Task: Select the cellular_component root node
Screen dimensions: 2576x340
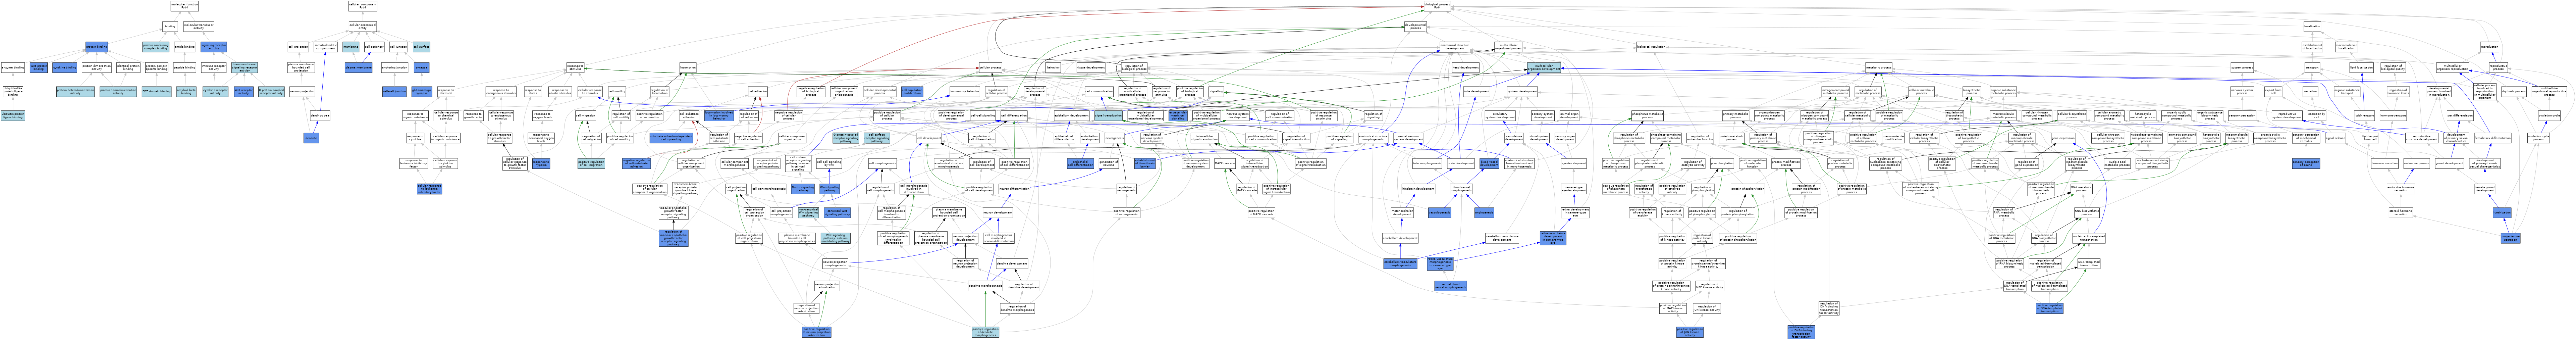Action: pos(363,6)
